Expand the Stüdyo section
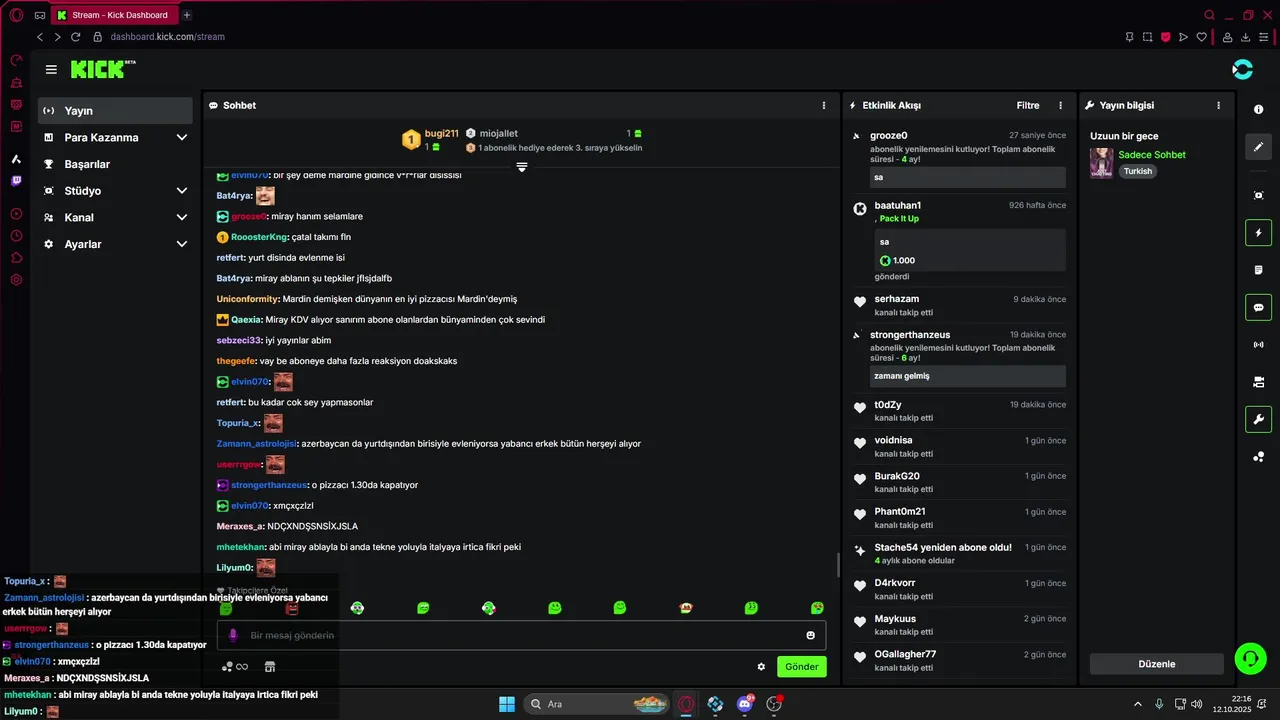1280x720 pixels. point(115,191)
